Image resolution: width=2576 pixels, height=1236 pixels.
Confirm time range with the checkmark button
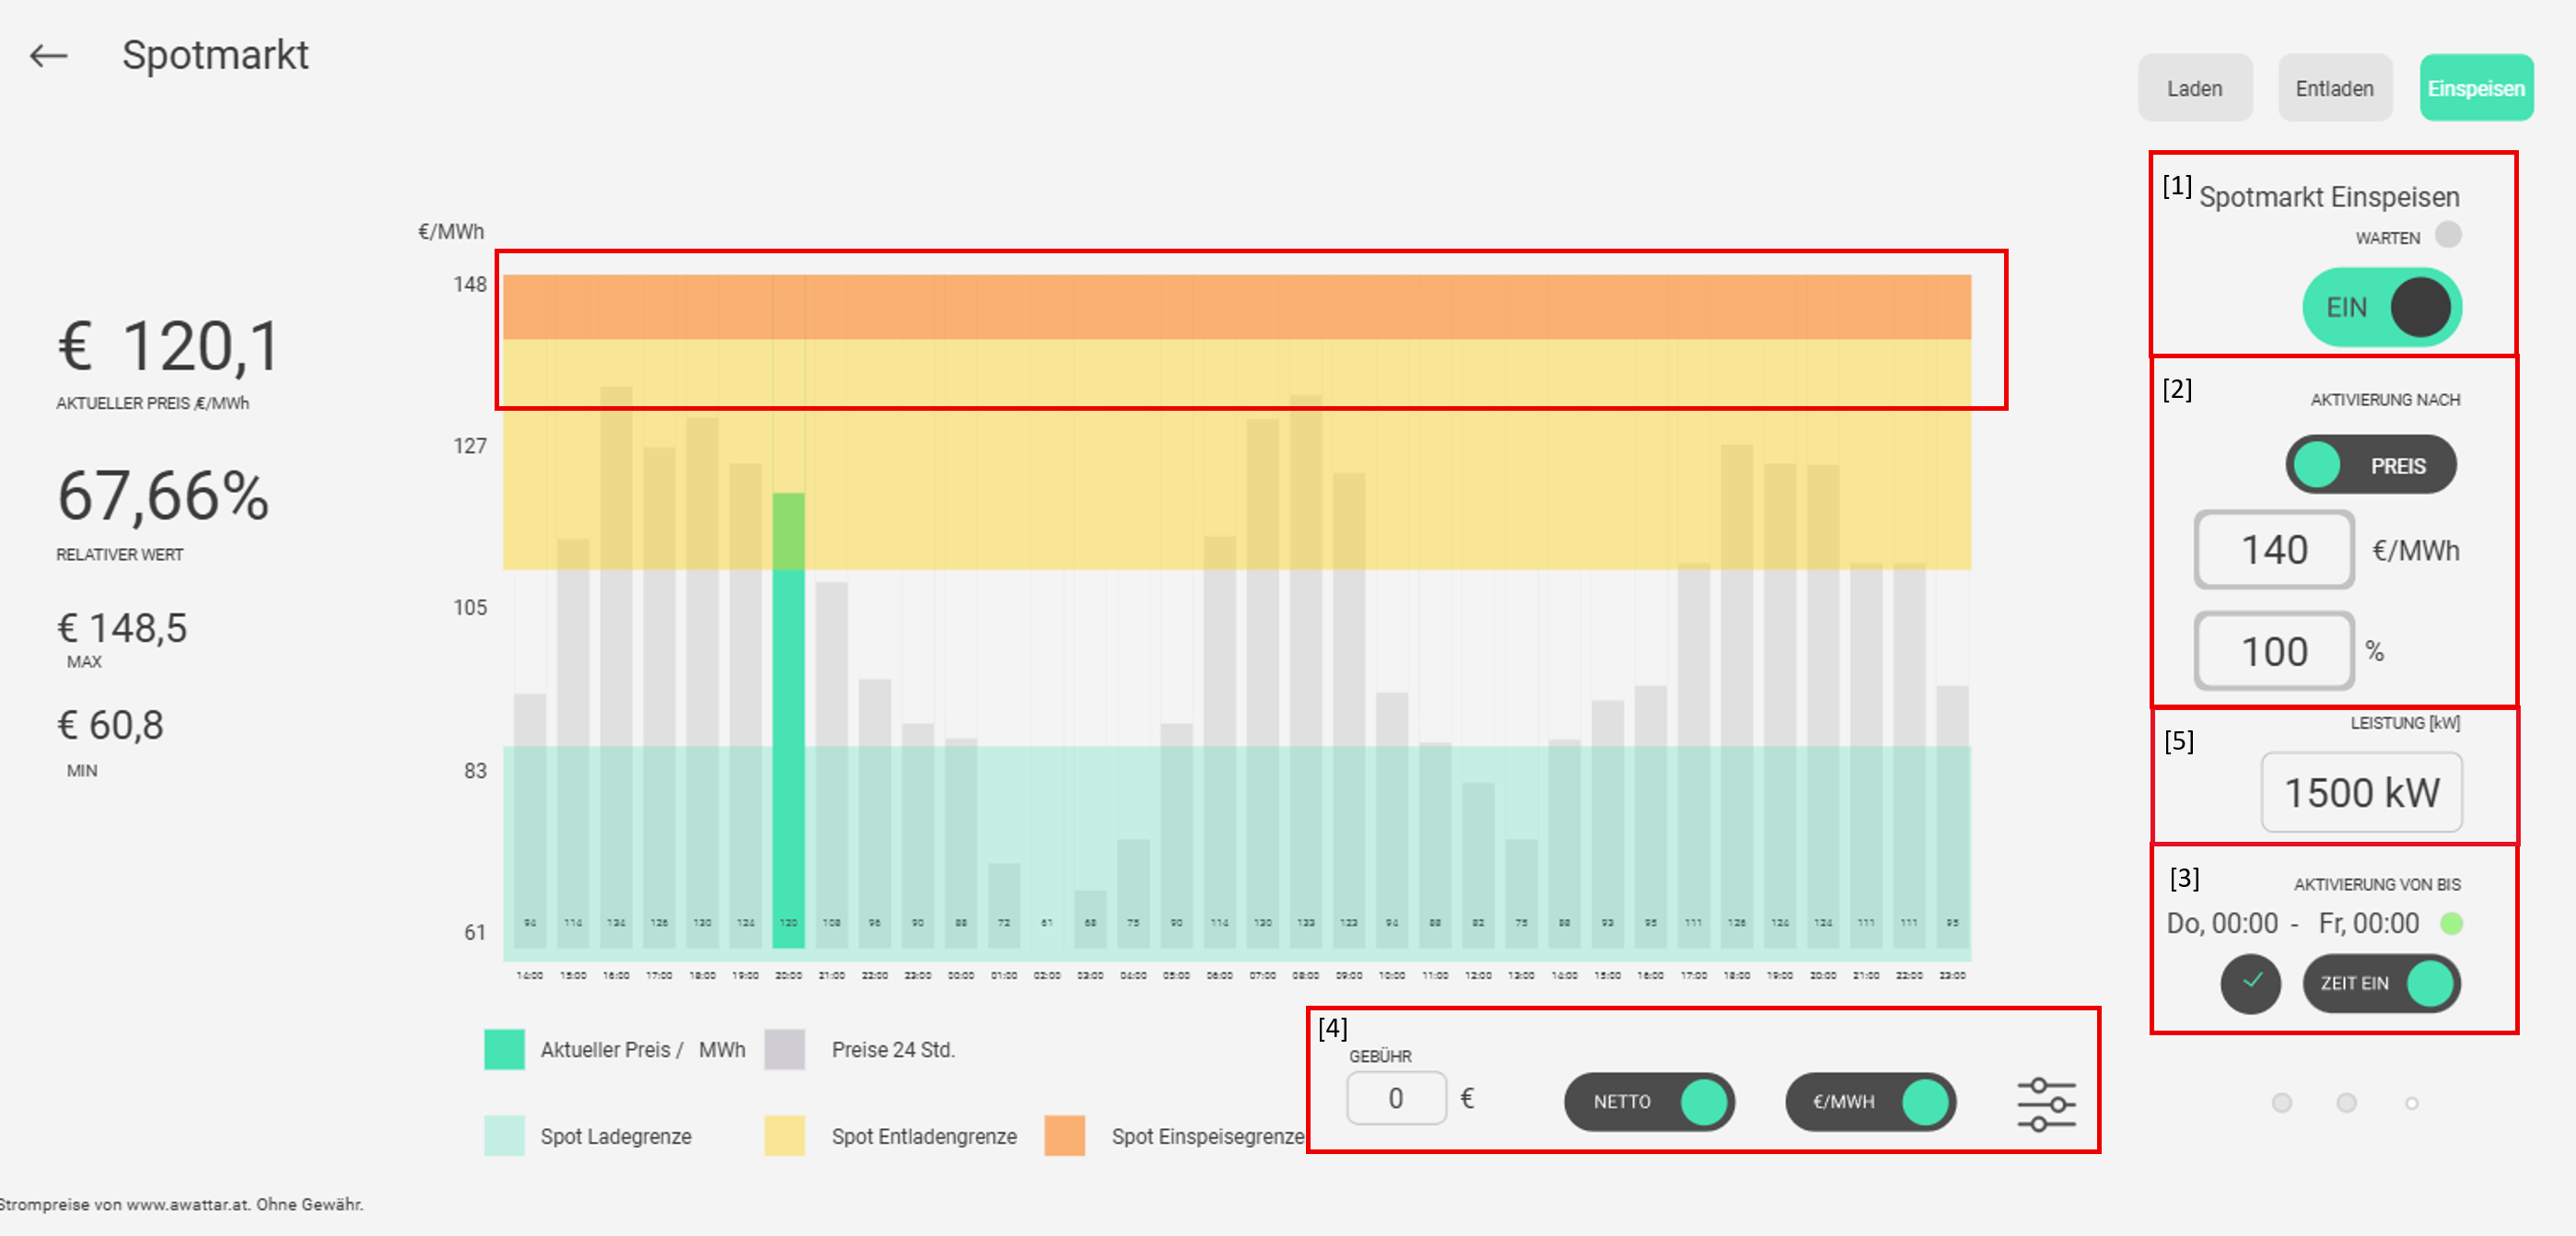coord(2250,983)
